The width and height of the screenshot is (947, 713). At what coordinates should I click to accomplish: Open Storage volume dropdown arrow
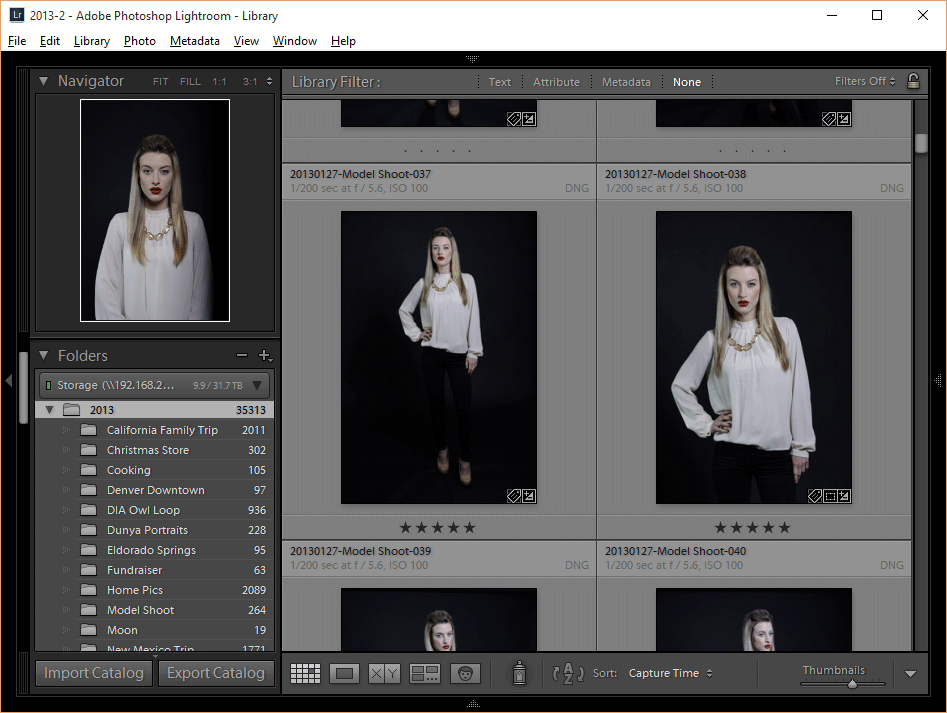coord(257,385)
